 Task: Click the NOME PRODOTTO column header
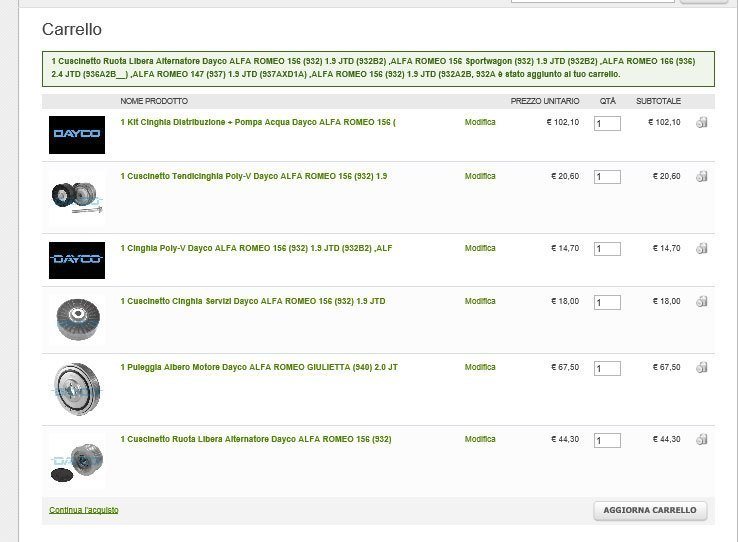[154, 101]
